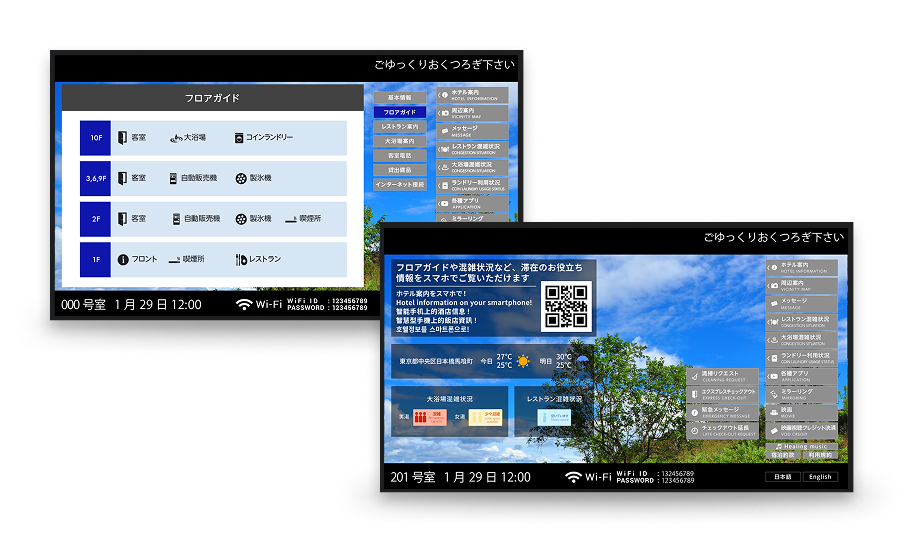
Task: Select the Late Check-Out Request clock icon
Action: pos(694,430)
